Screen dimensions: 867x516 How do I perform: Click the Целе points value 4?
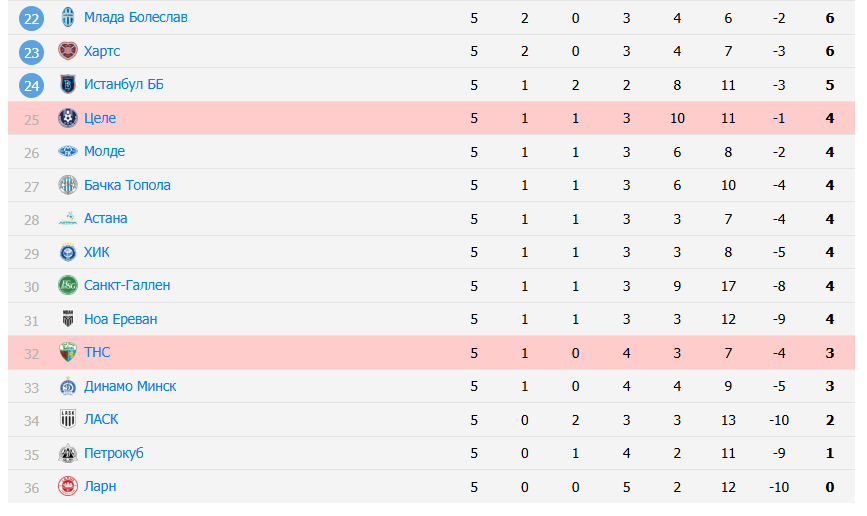[x=830, y=118]
